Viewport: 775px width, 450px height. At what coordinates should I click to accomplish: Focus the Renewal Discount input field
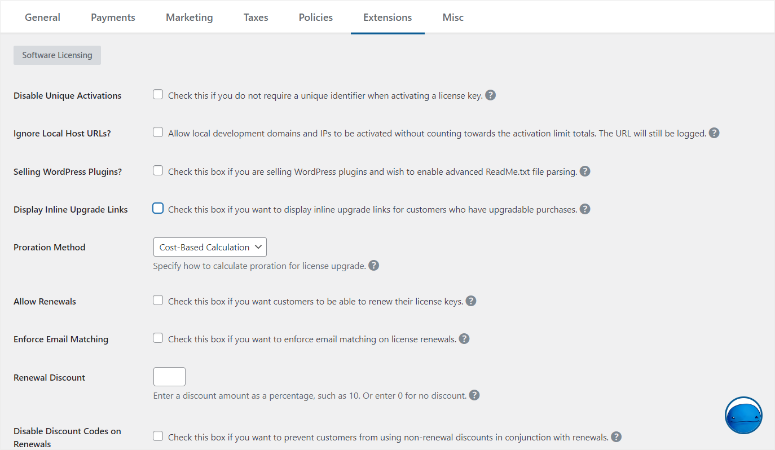click(169, 377)
